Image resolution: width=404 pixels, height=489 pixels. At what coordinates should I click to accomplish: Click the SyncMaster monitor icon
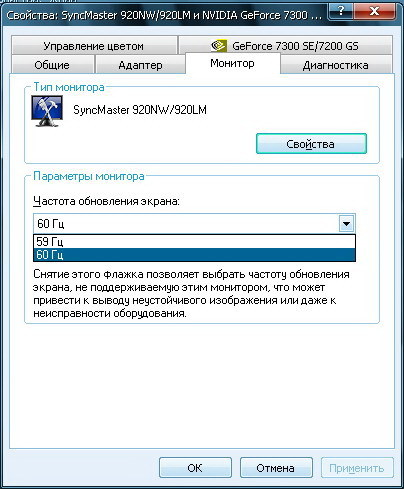pyautogui.click(x=47, y=111)
